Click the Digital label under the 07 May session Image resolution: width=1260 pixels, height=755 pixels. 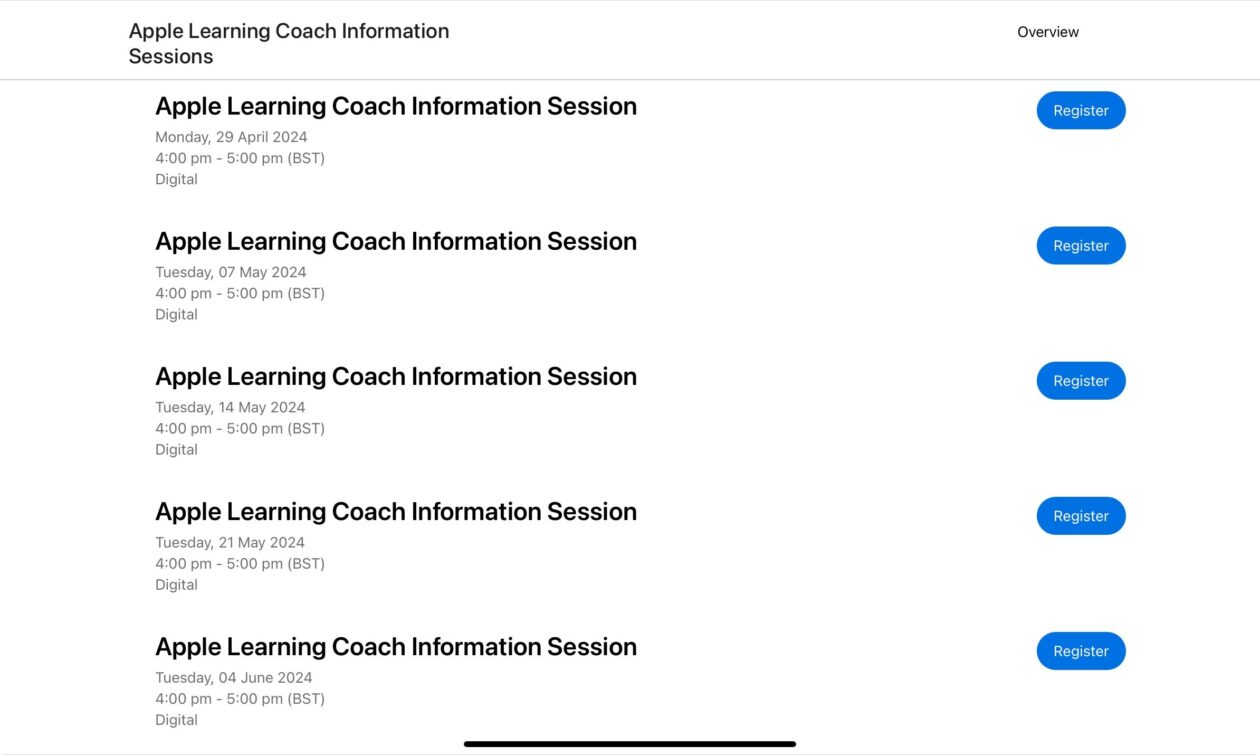tap(177, 313)
